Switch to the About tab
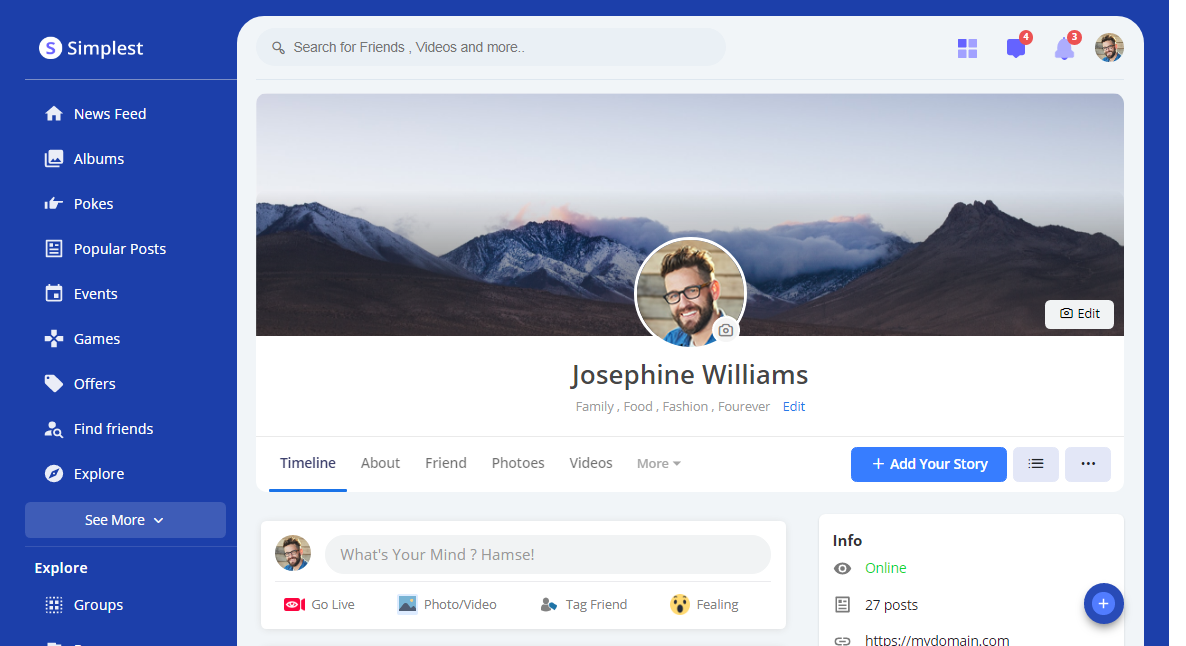Viewport: 1186px width, 646px height. (x=380, y=463)
